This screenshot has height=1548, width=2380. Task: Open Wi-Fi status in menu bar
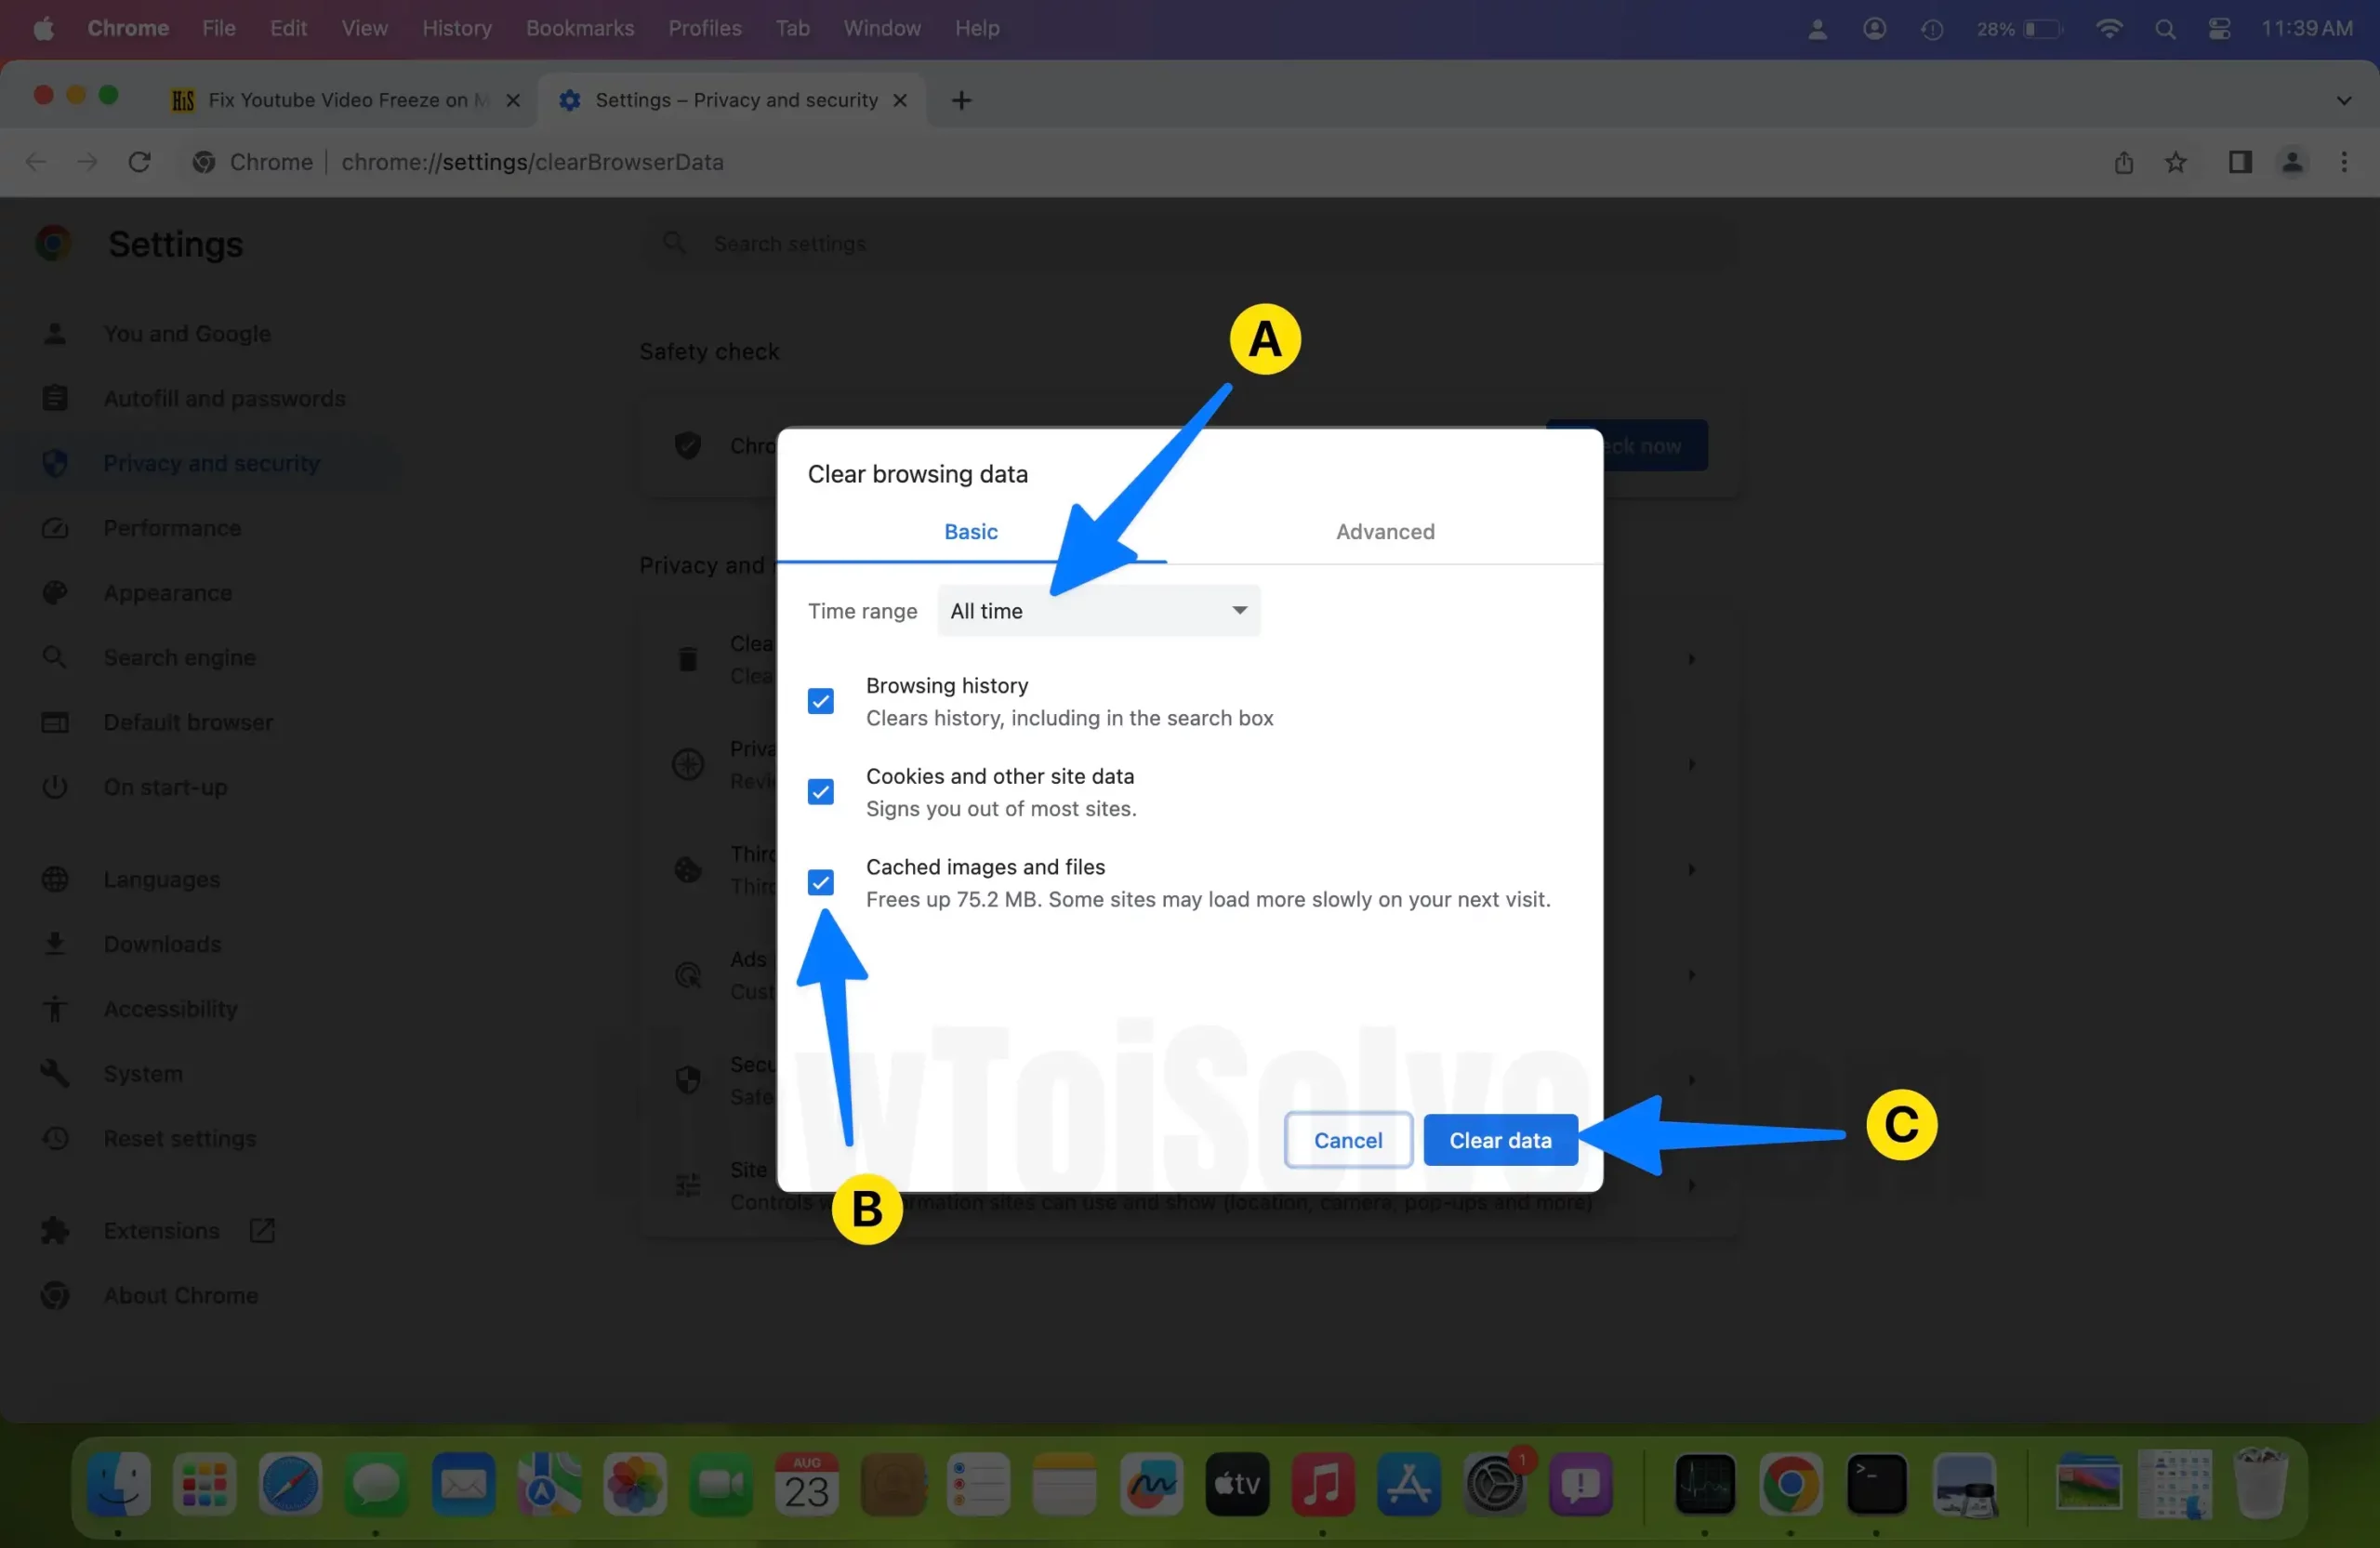pos(2108,28)
